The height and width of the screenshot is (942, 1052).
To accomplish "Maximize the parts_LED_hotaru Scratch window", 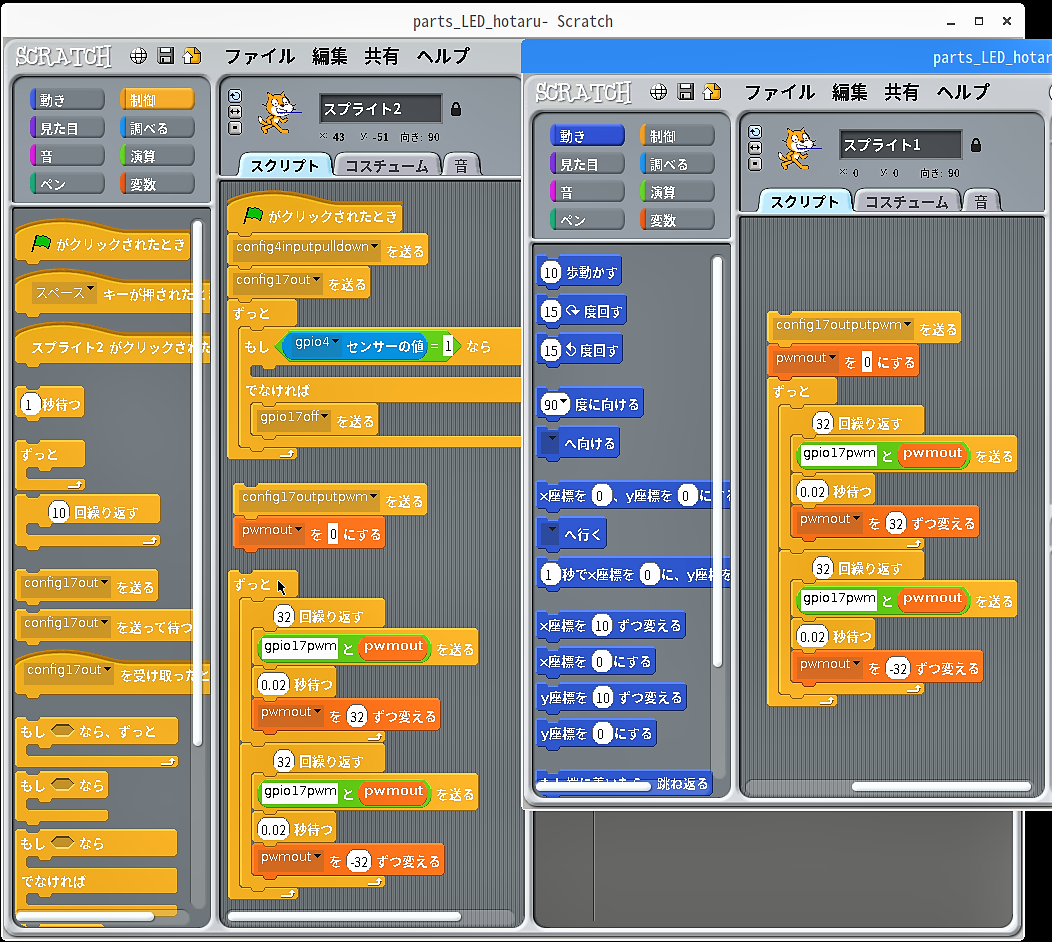I will [979, 21].
